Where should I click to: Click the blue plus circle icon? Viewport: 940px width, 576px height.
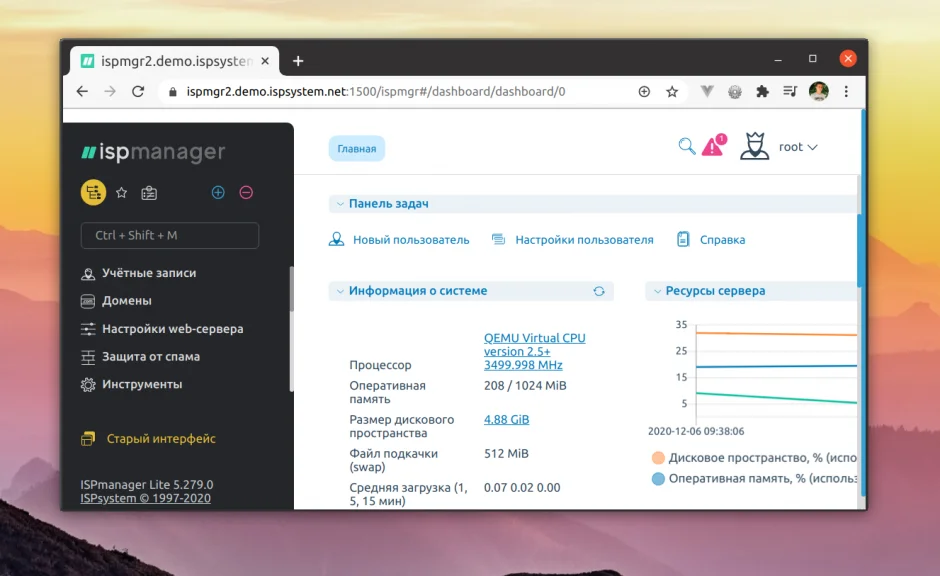pyautogui.click(x=218, y=192)
